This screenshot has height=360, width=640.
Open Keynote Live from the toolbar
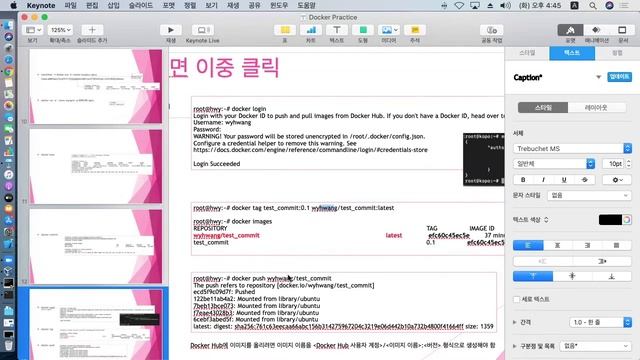[202, 30]
